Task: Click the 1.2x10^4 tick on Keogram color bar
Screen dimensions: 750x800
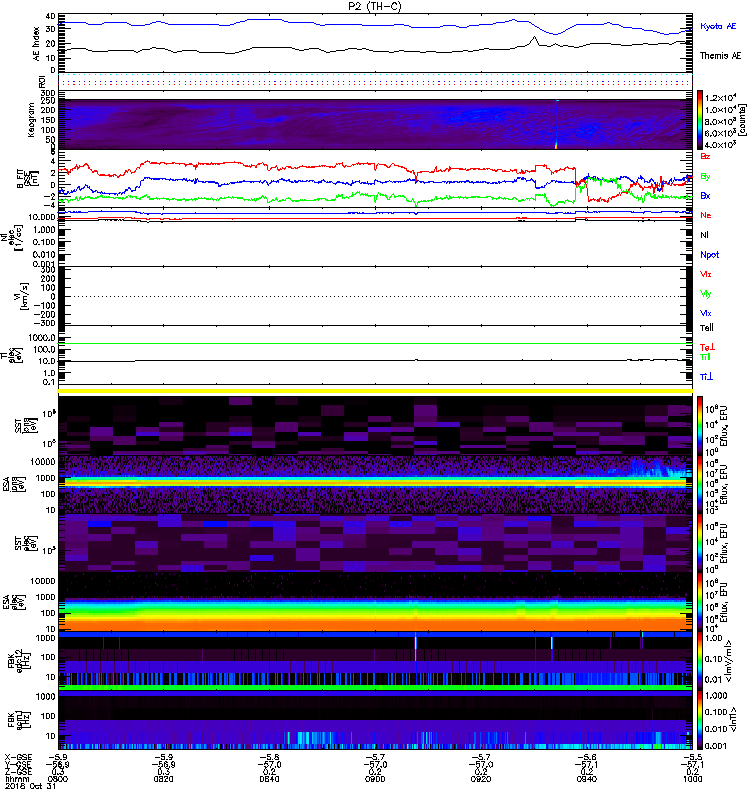Action: click(719, 98)
